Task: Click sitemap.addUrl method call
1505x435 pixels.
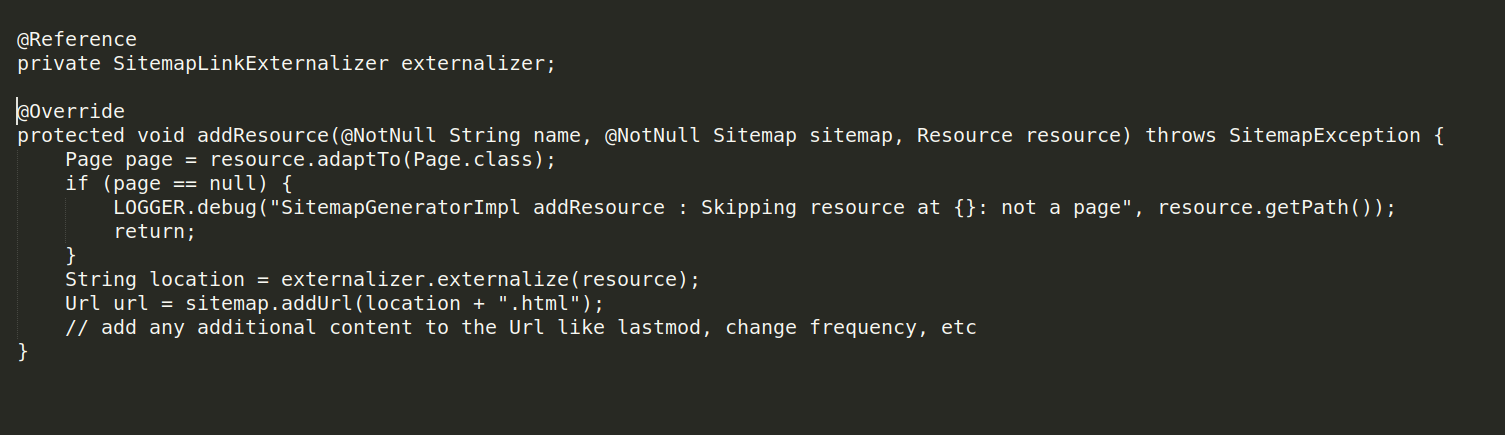Action: (x=269, y=304)
